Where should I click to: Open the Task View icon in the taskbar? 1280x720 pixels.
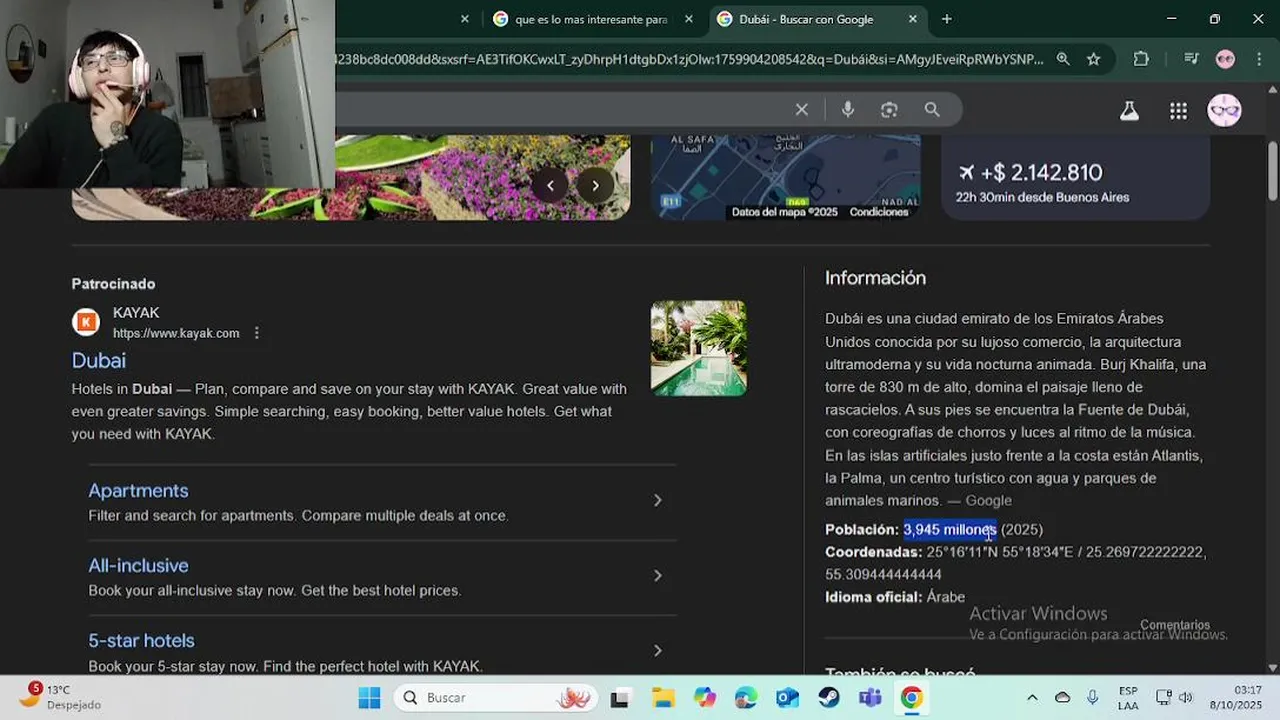[621, 697]
